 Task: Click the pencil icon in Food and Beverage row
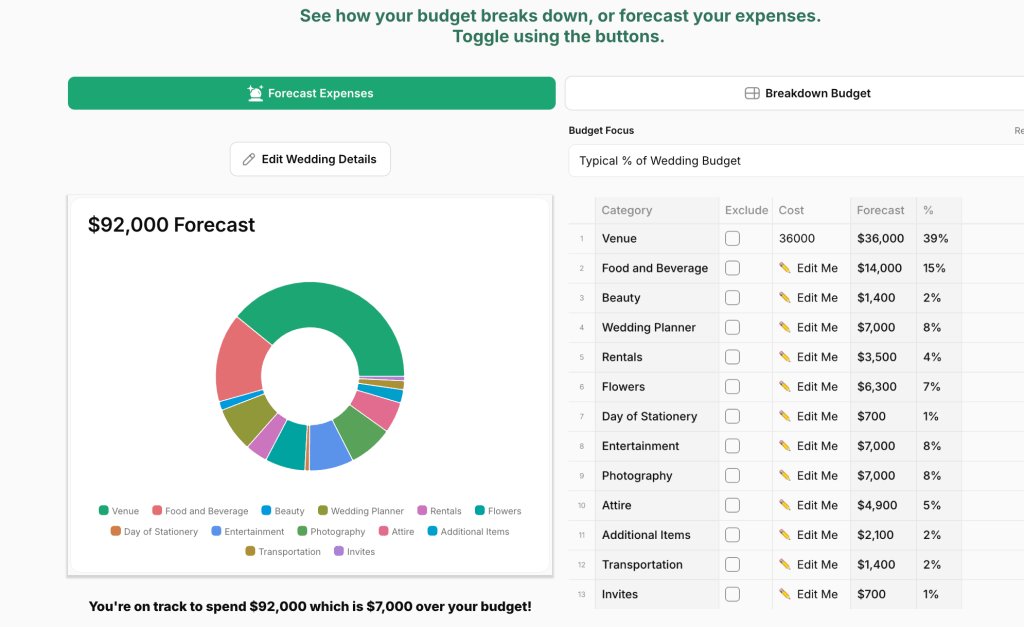pyautogui.click(x=785, y=268)
